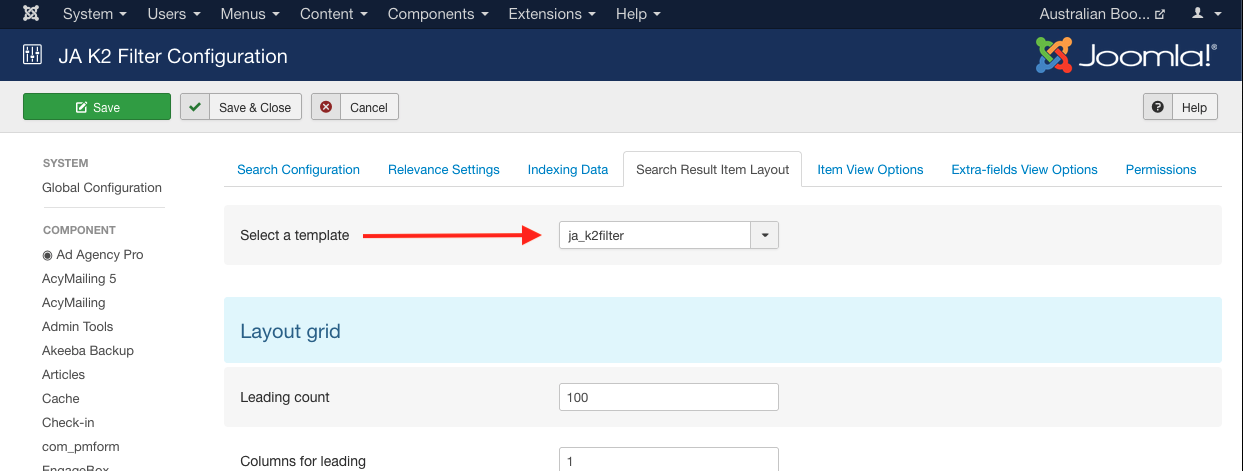Click the toolbar Help button
Image resolution: width=1243 pixels, height=471 pixels.
[1180, 107]
